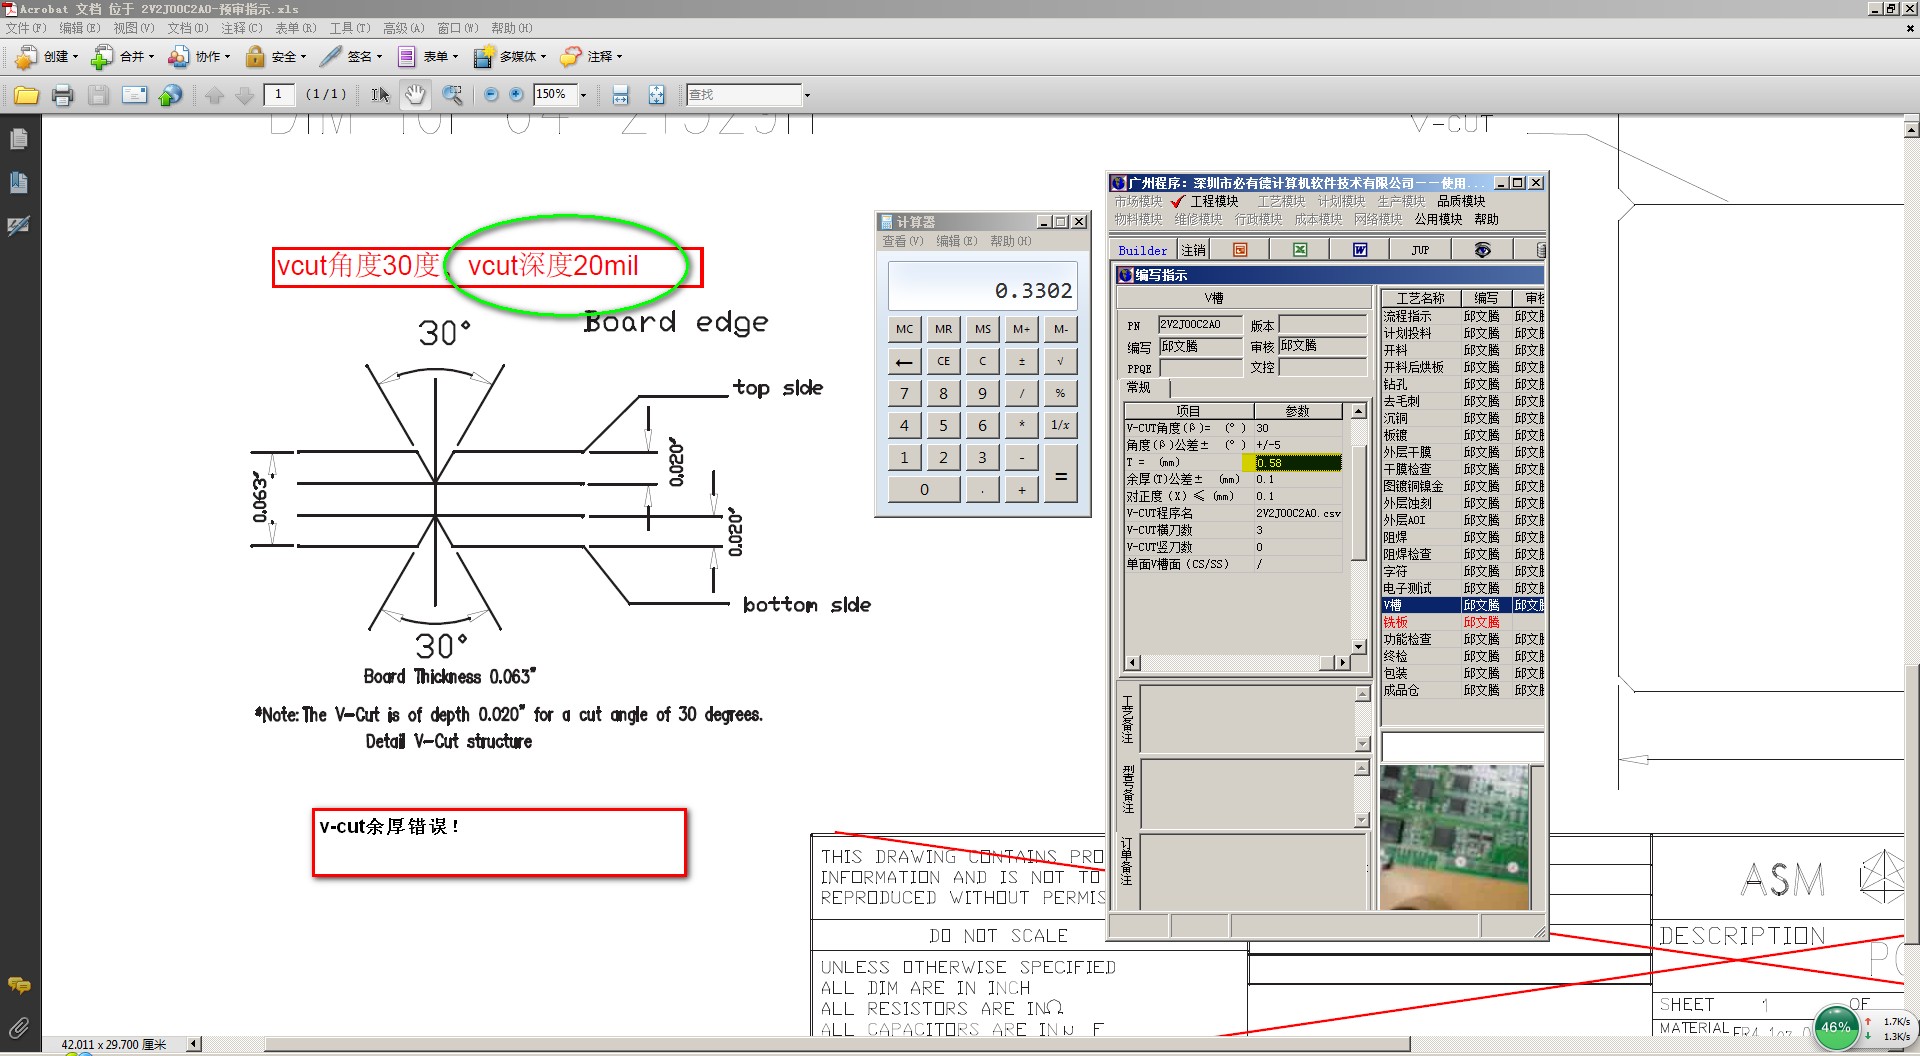Click the email envelope icon
Screen dimensions: 1920x1056
tap(134, 95)
